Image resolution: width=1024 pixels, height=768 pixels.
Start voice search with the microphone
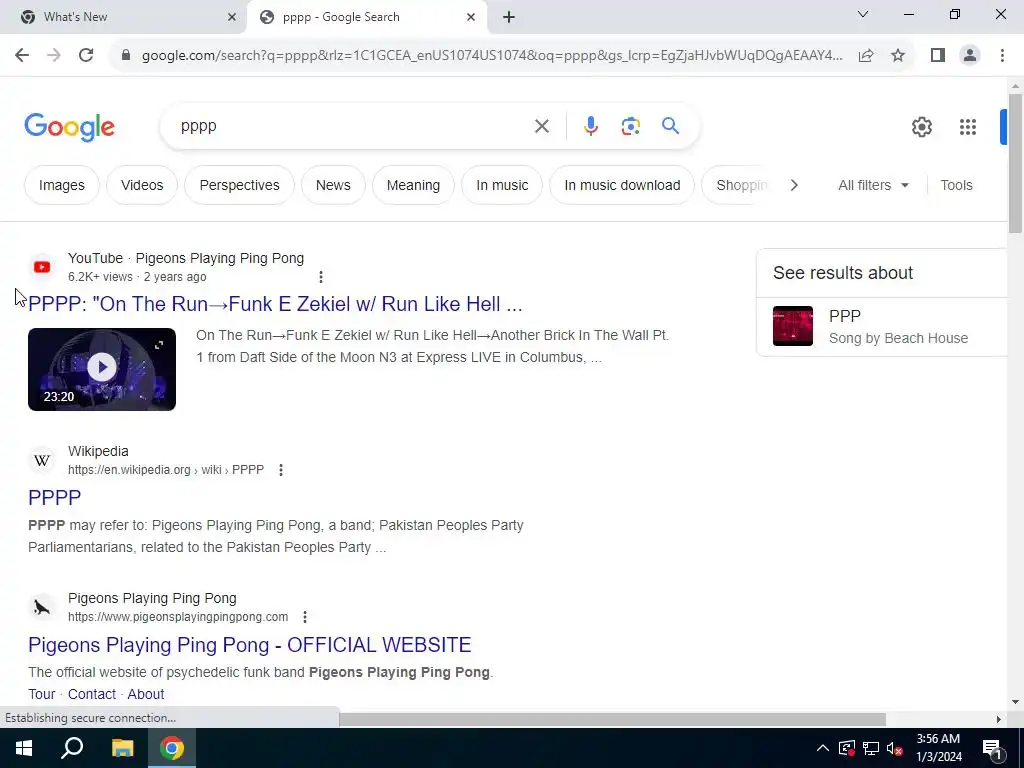point(590,126)
